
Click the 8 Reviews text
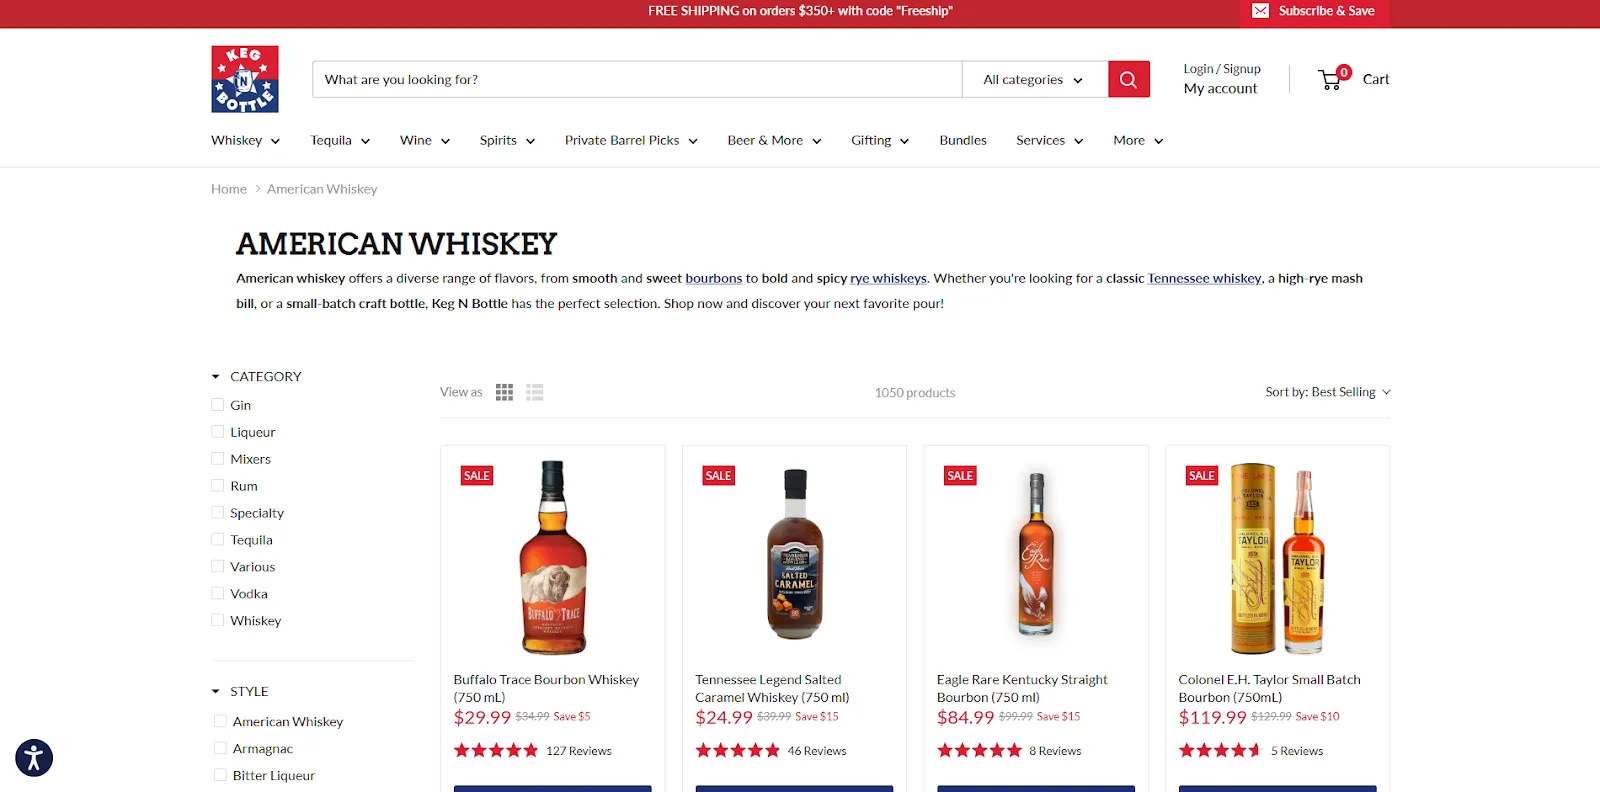click(x=1055, y=751)
